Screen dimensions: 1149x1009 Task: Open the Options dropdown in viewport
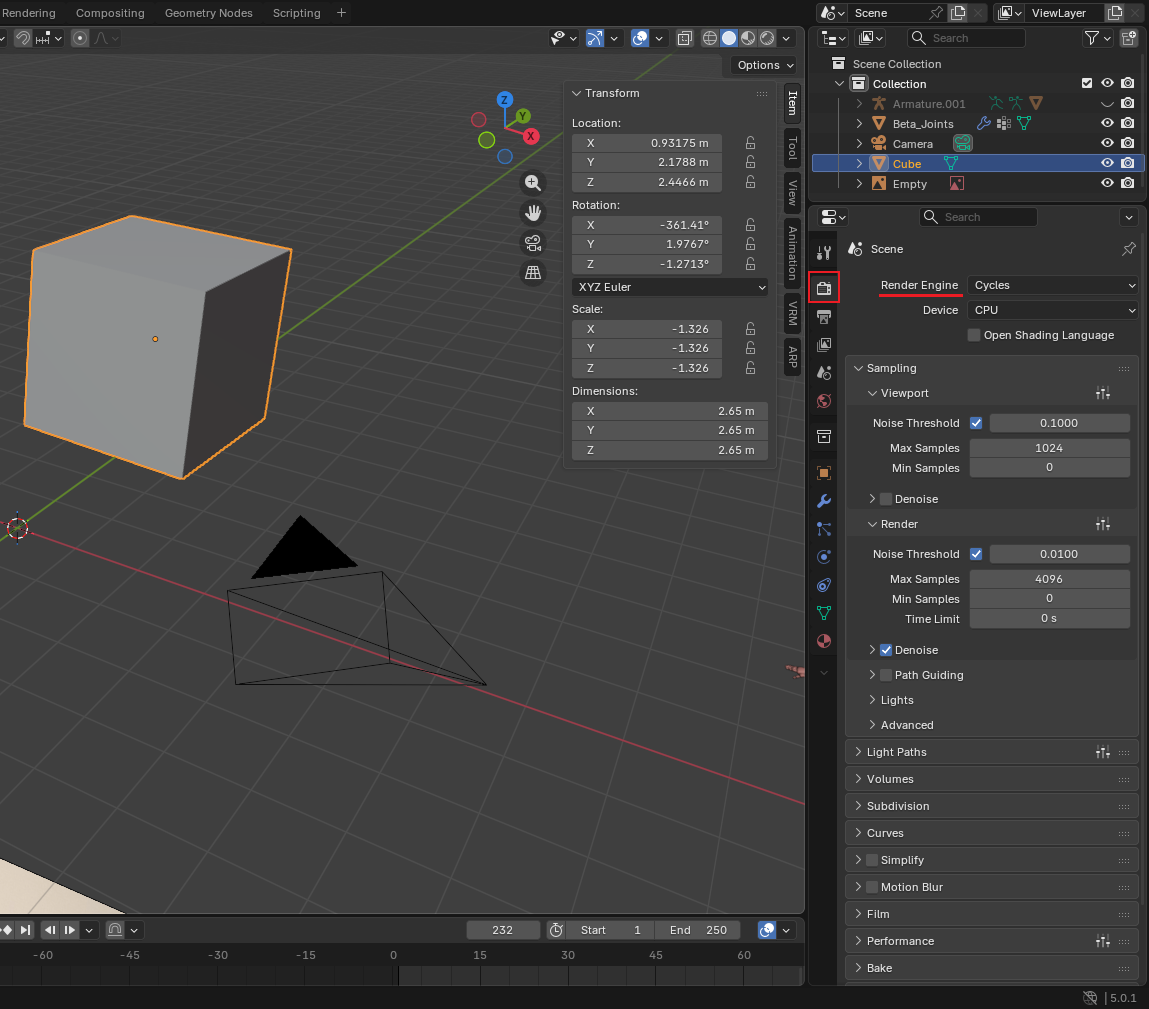point(764,65)
